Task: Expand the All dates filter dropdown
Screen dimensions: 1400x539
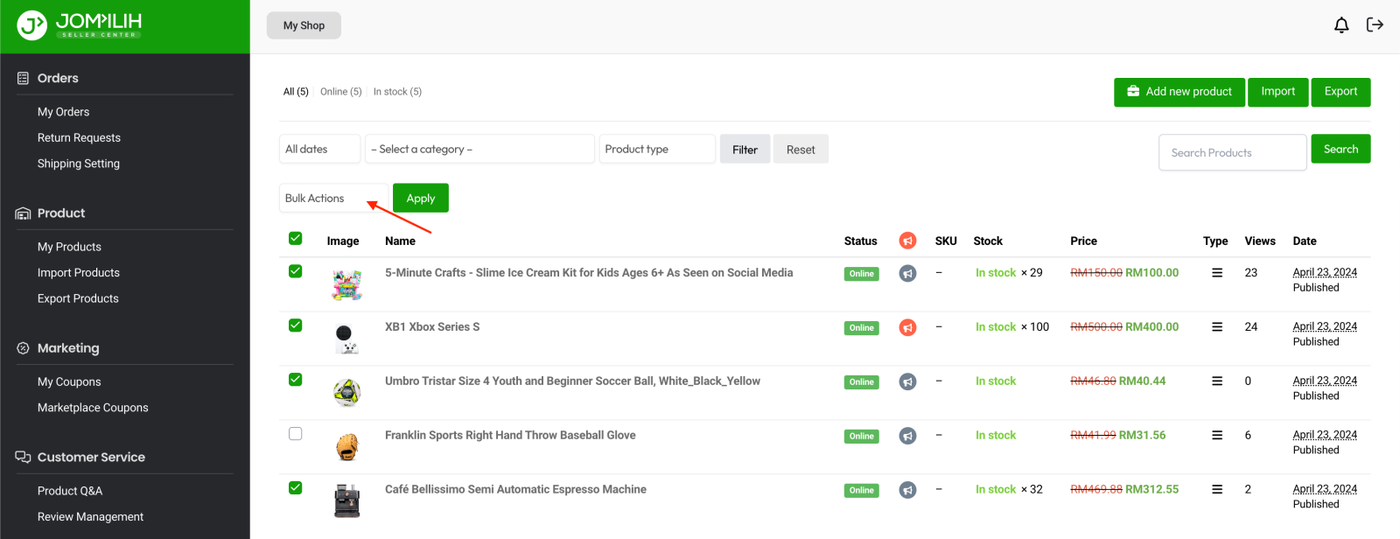Action: (319, 149)
